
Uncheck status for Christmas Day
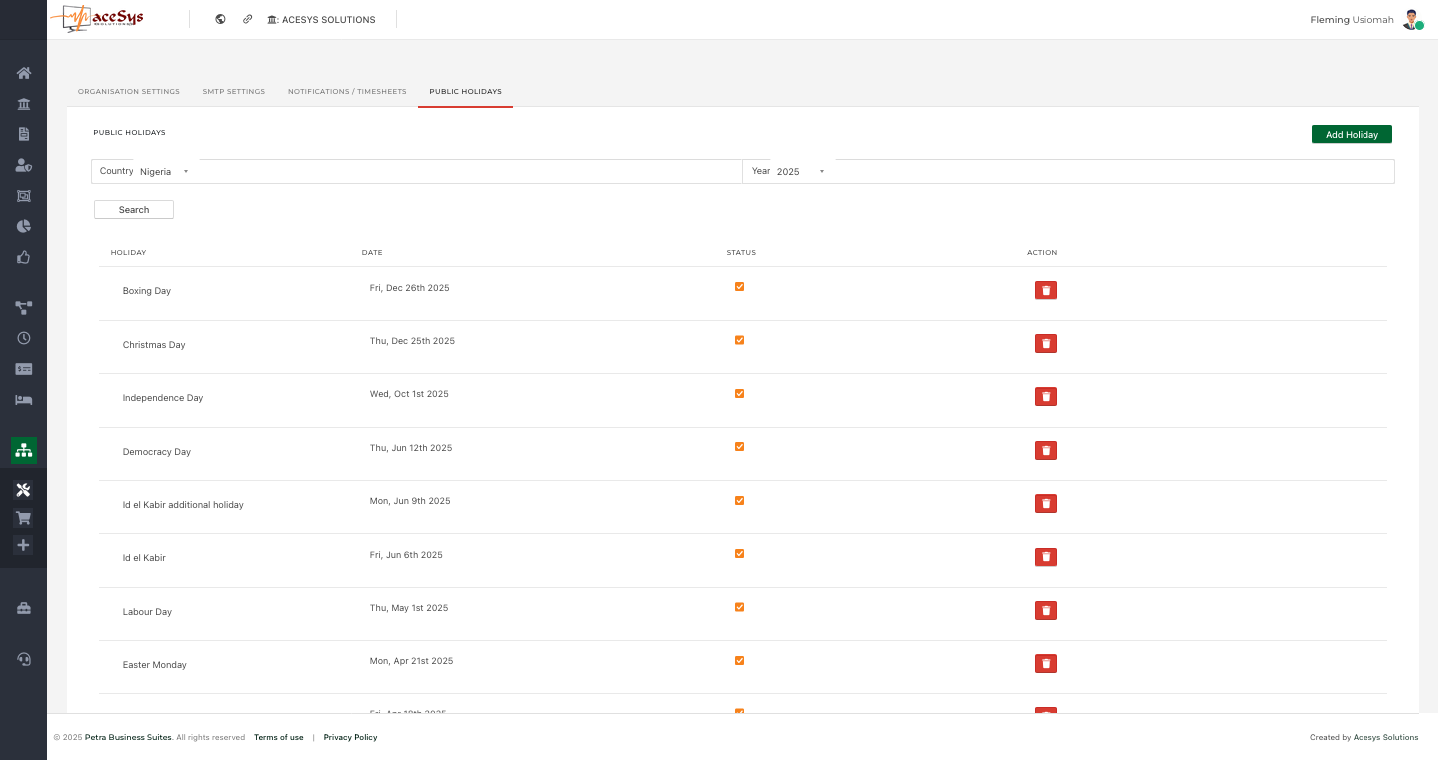pyautogui.click(x=739, y=340)
